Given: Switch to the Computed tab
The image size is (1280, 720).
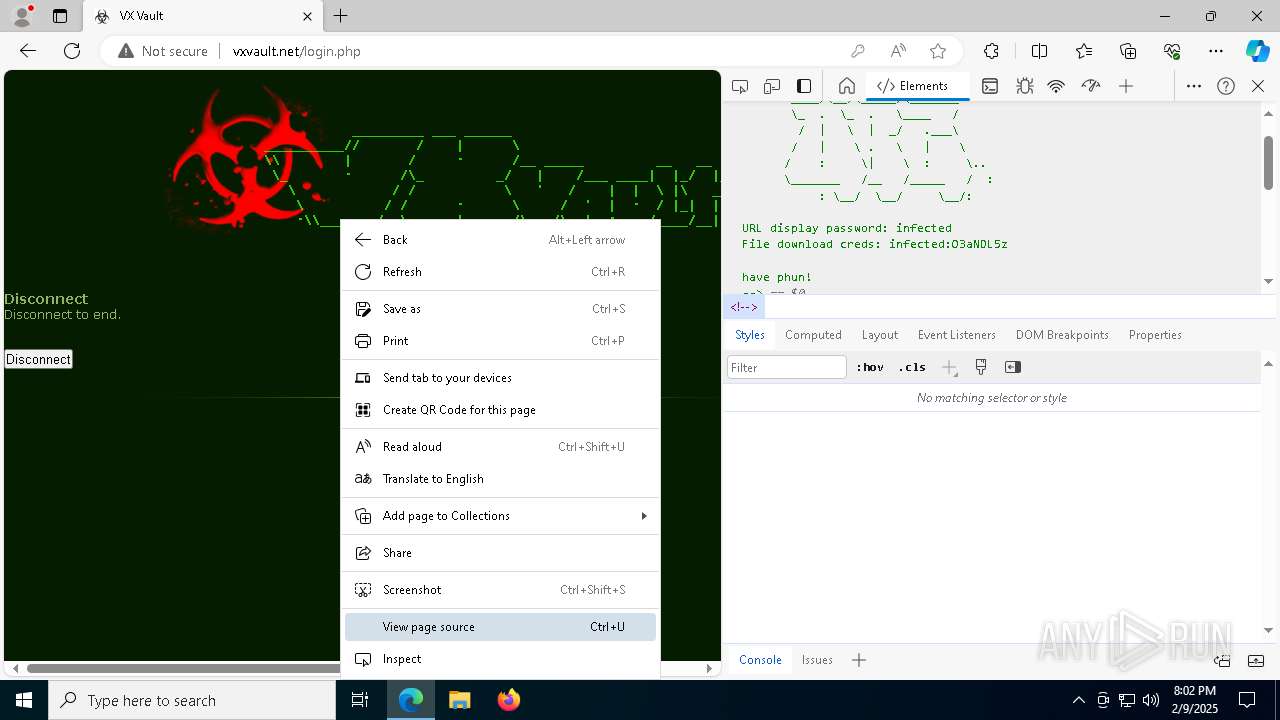Looking at the screenshot, I should [x=813, y=335].
